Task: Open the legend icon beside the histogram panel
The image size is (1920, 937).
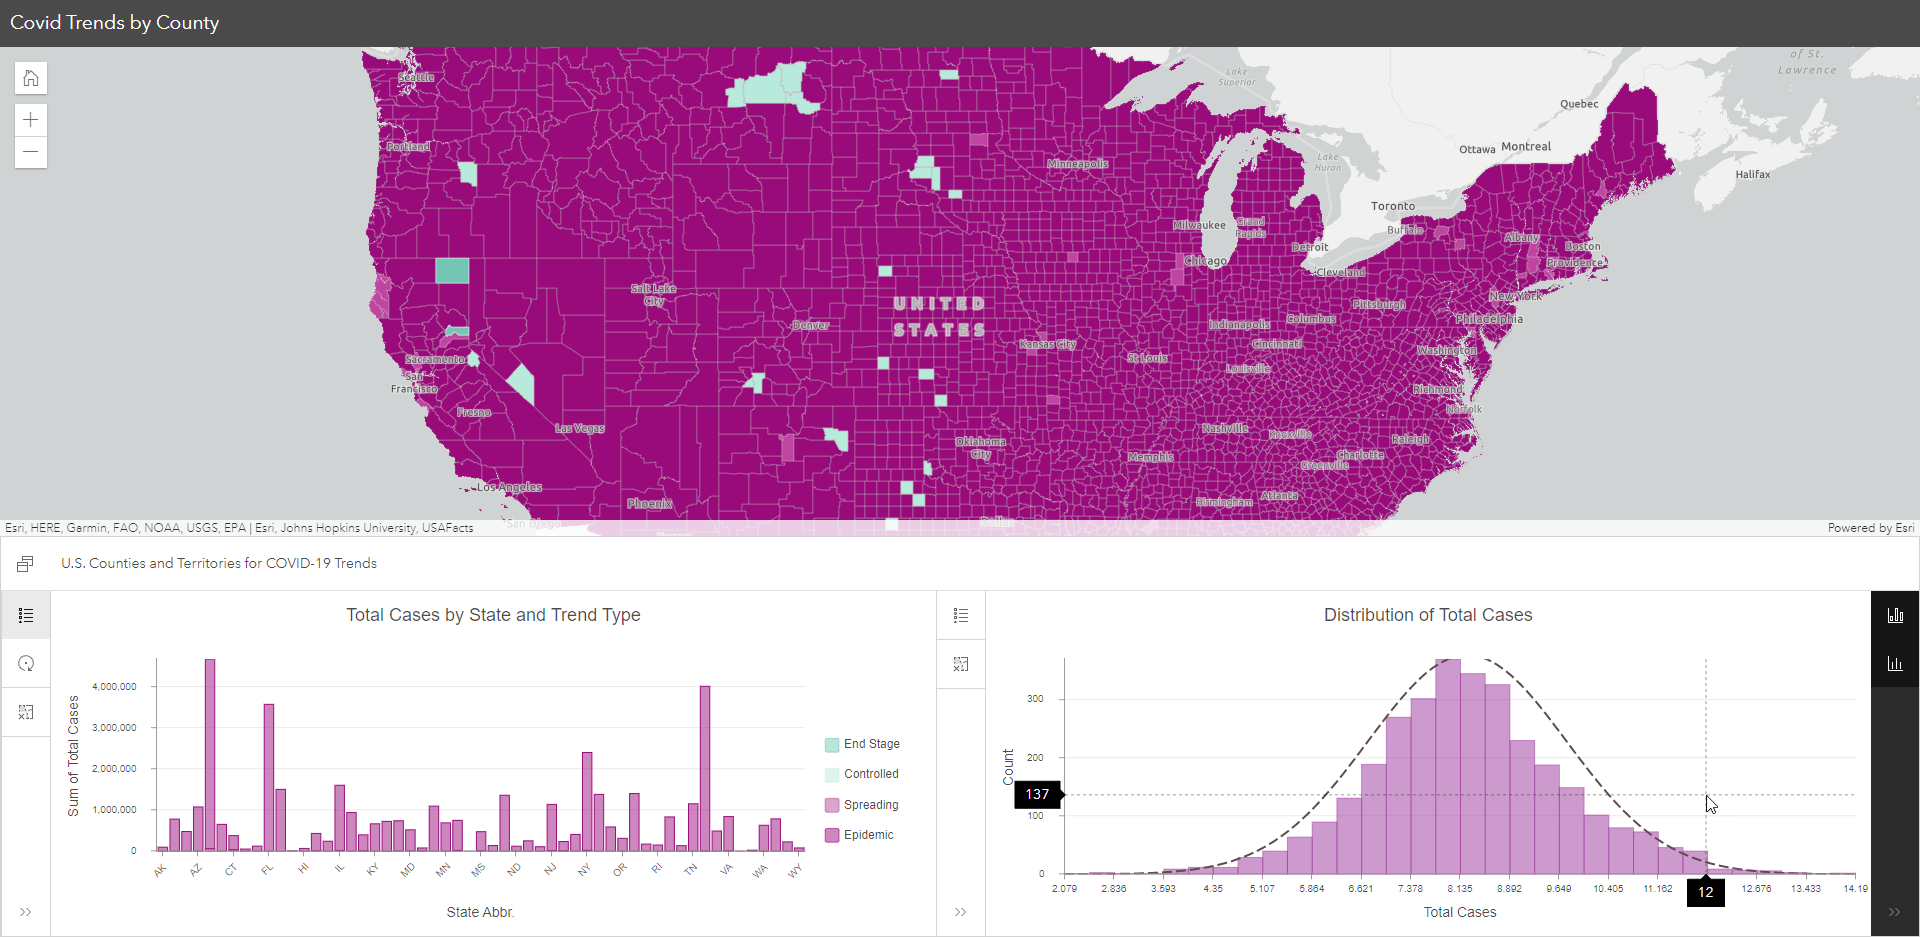Action: [x=961, y=615]
